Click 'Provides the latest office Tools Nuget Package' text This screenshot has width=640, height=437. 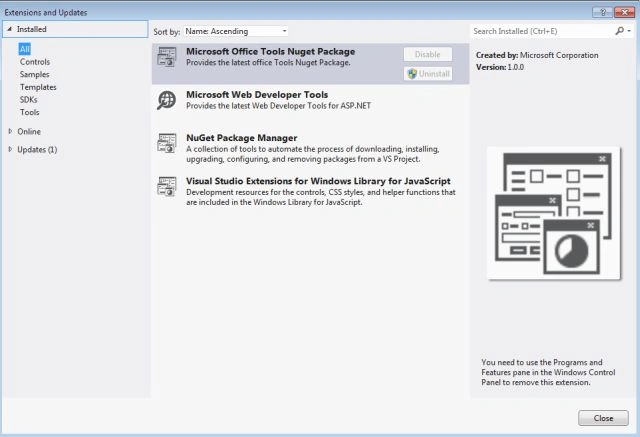[x=268, y=62]
